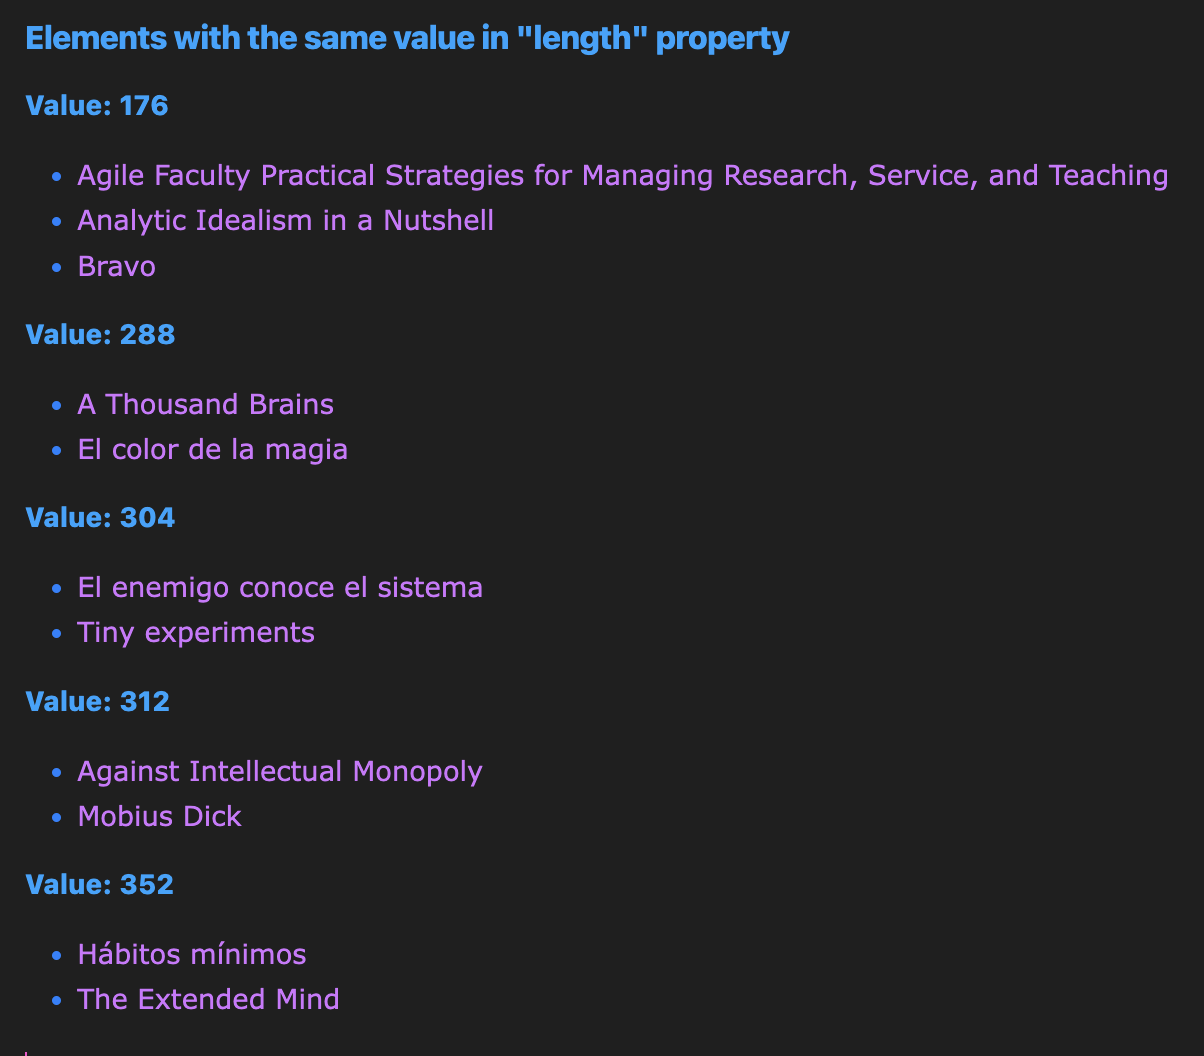Open the Agile Faculty Practical Strategies link
1204x1056 pixels.
tap(623, 176)
